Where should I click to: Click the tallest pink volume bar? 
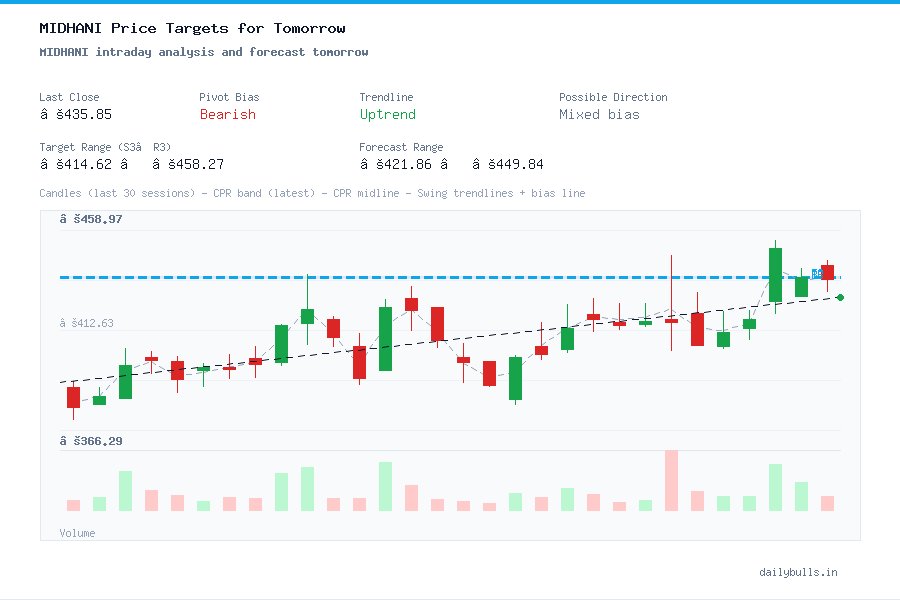(671, 481)
